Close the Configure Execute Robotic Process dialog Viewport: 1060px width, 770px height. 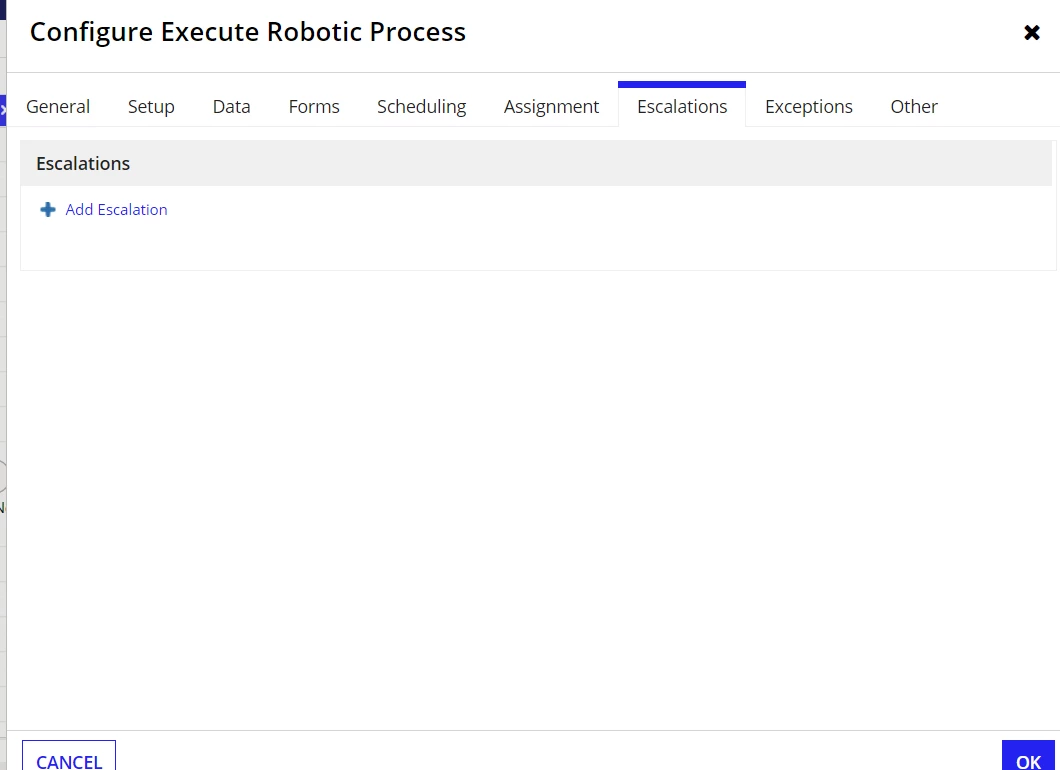pyautogui.click(x=1032, y=32)
